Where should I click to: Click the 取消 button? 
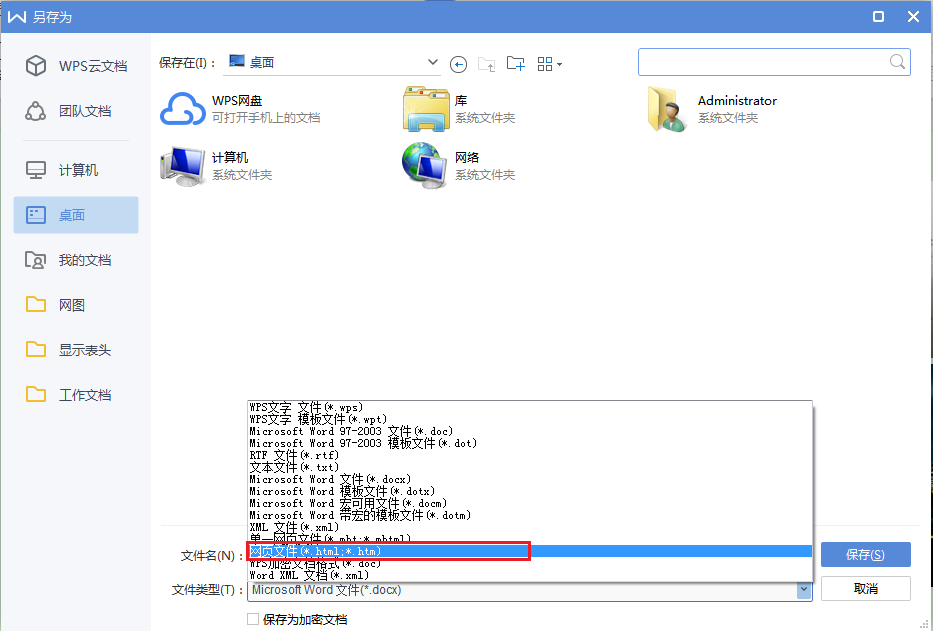pyautogui.click(x=865, y=589)
